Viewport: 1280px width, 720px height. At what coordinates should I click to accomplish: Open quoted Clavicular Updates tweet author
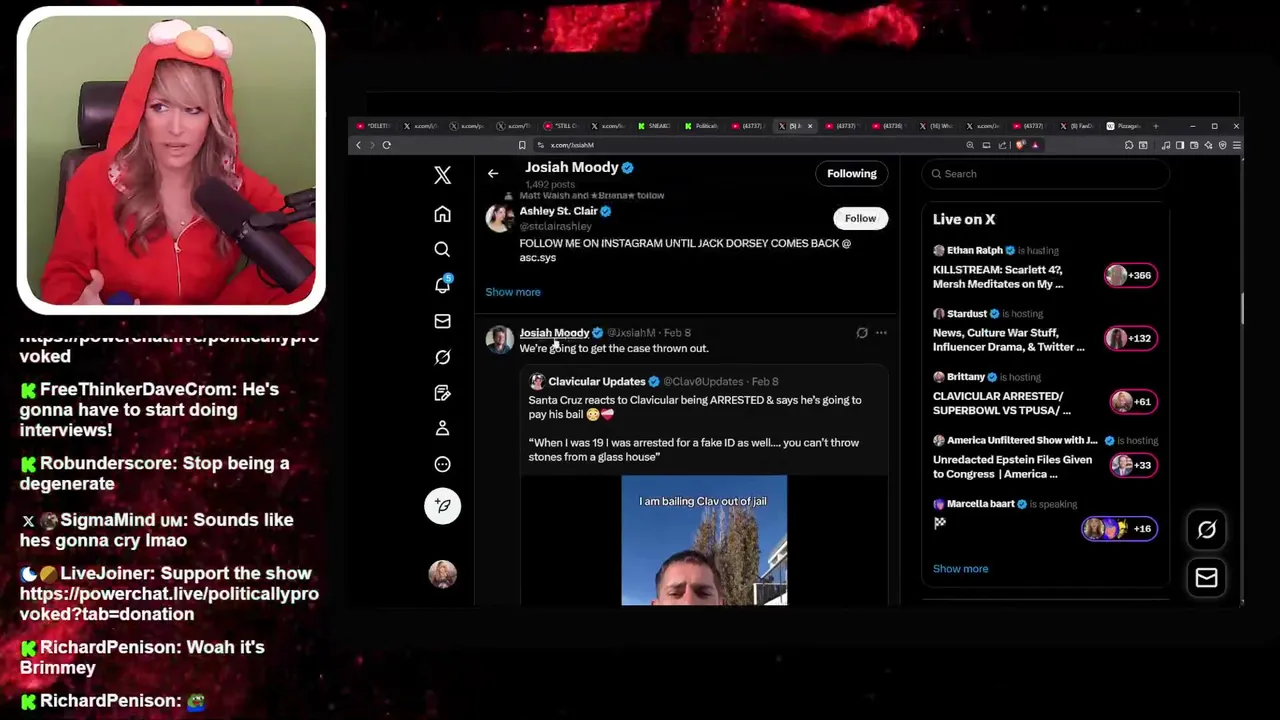click(596, 381)
